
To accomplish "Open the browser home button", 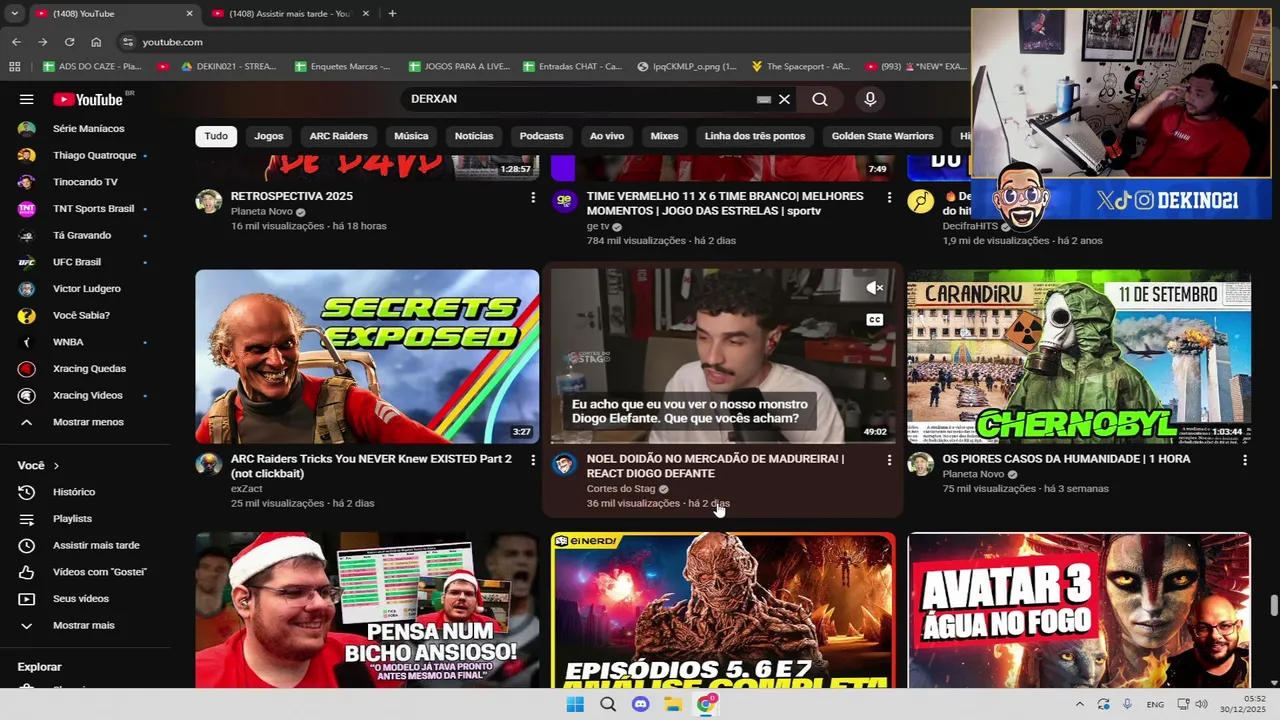I will 96,42.
